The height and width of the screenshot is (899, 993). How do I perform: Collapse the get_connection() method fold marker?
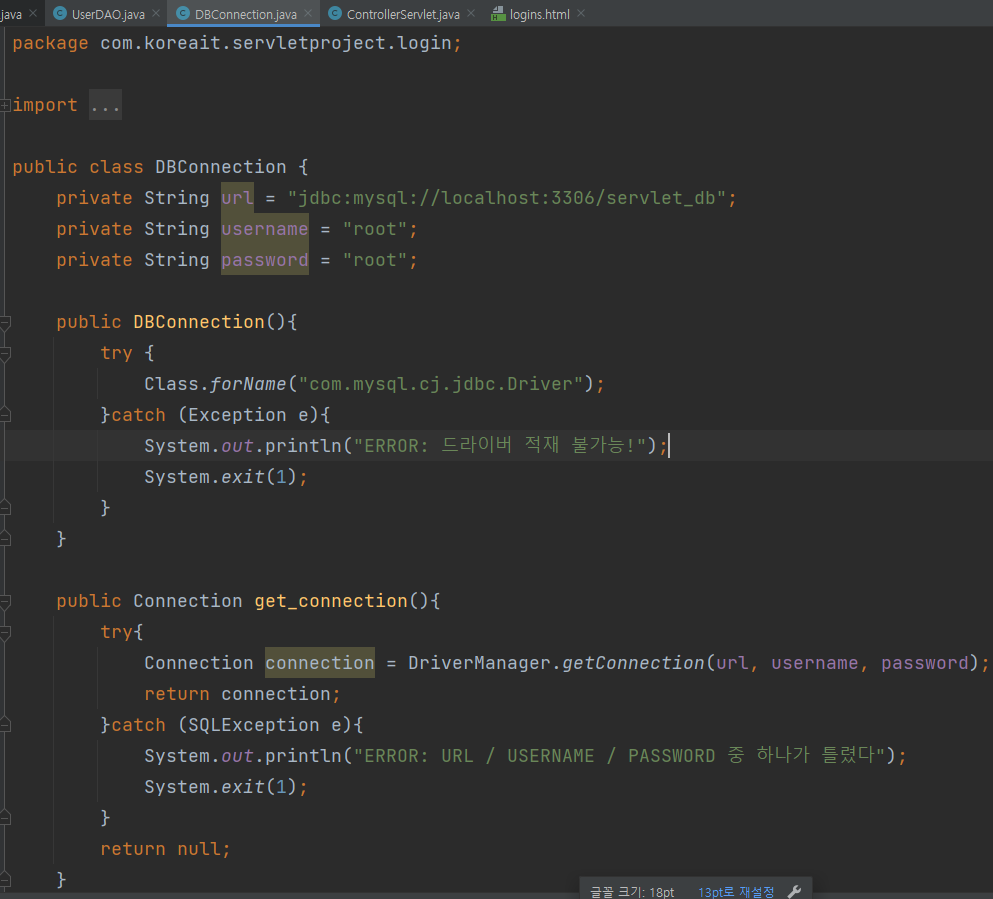pyautogui.click(x=5, y=602)
